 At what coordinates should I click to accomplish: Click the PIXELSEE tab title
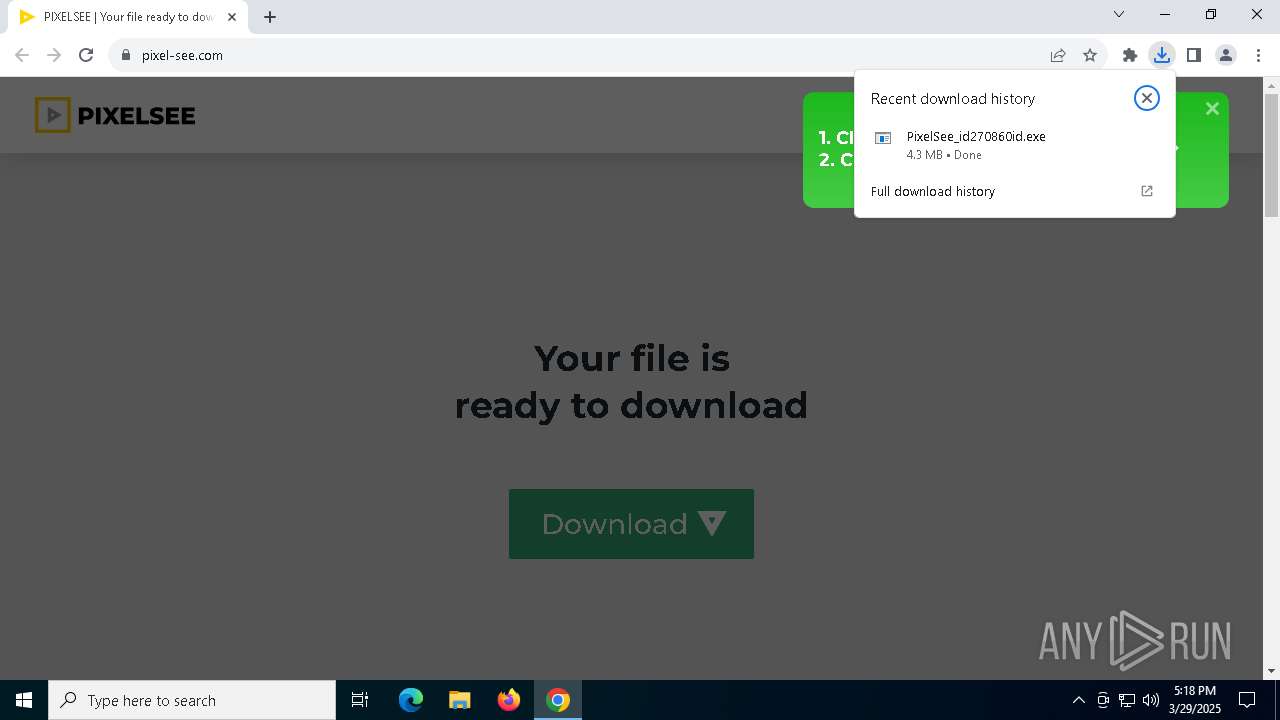pos(128,17)
